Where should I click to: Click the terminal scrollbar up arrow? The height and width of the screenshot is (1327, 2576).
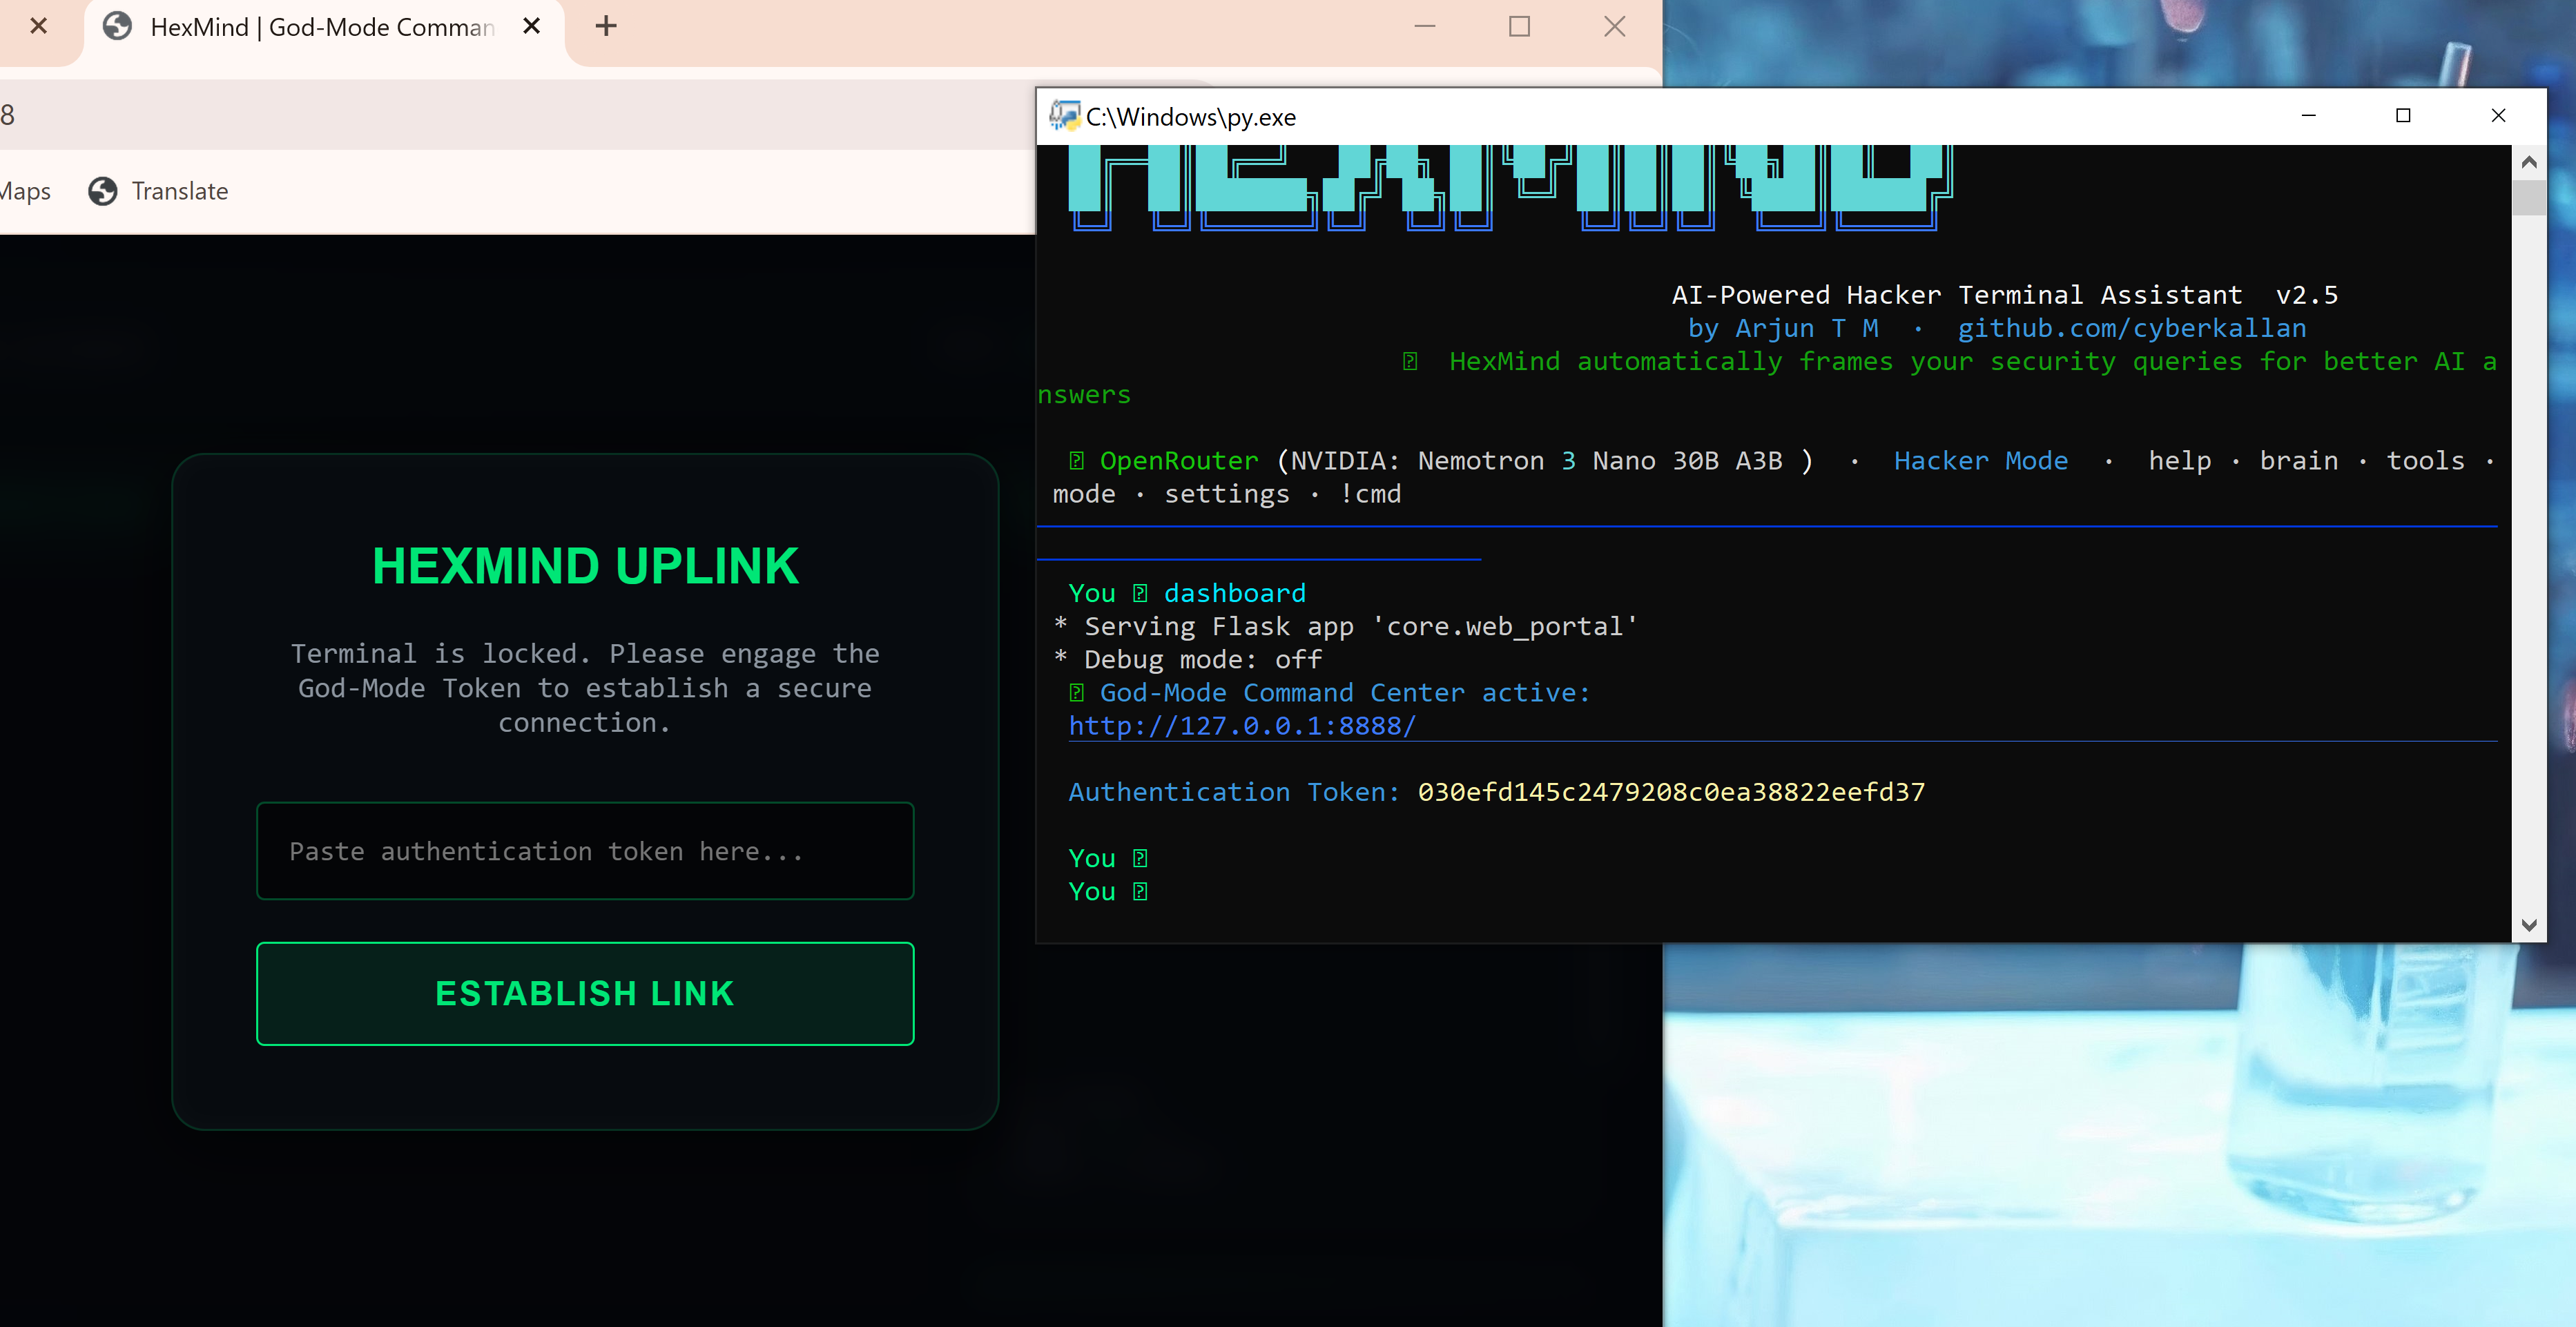(x=2529, y=161)
